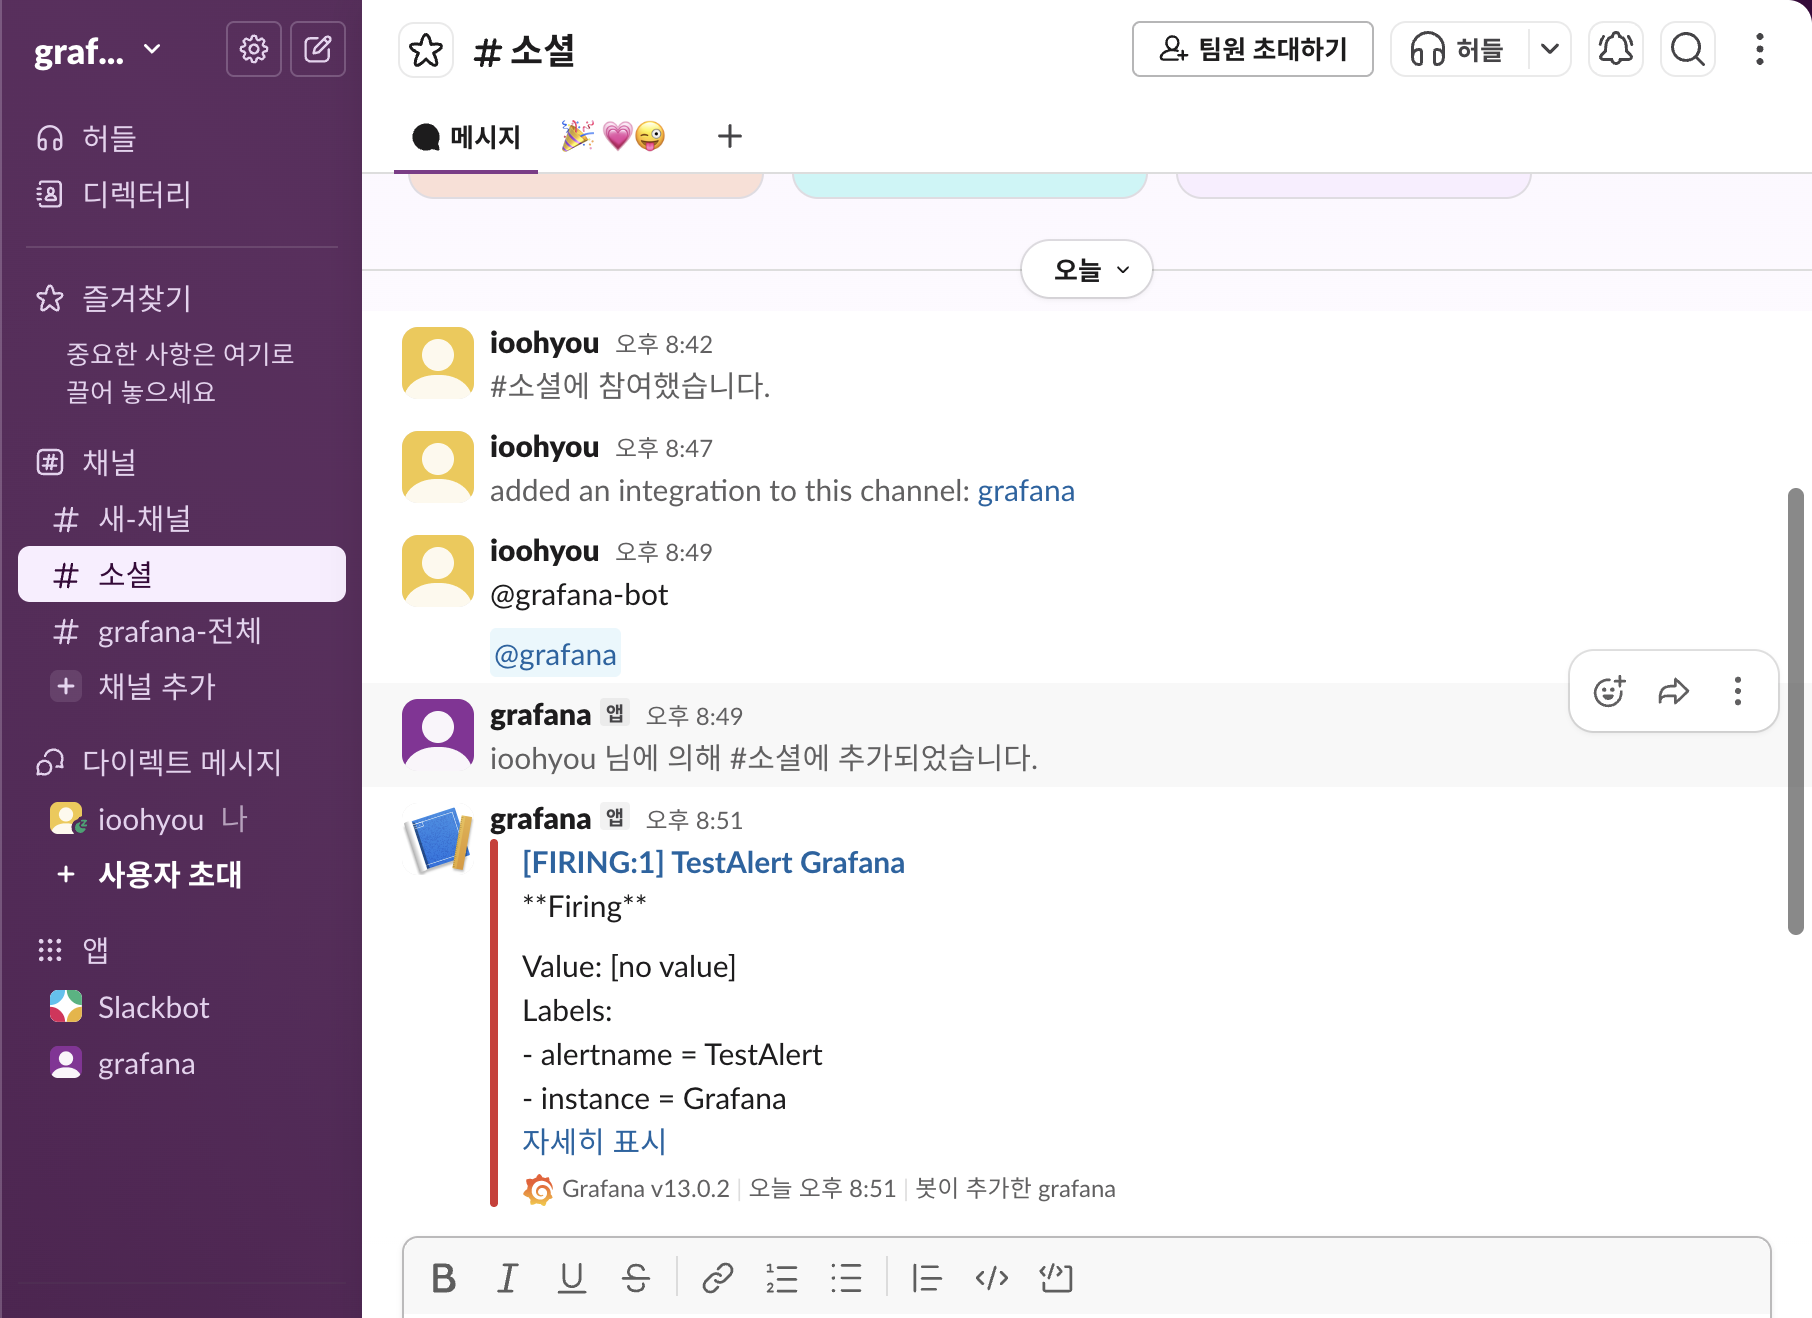Viewport: 1812px width, 1318px height.
Task: Click 채널 추가 in sidebar
Action: point(181,686)
